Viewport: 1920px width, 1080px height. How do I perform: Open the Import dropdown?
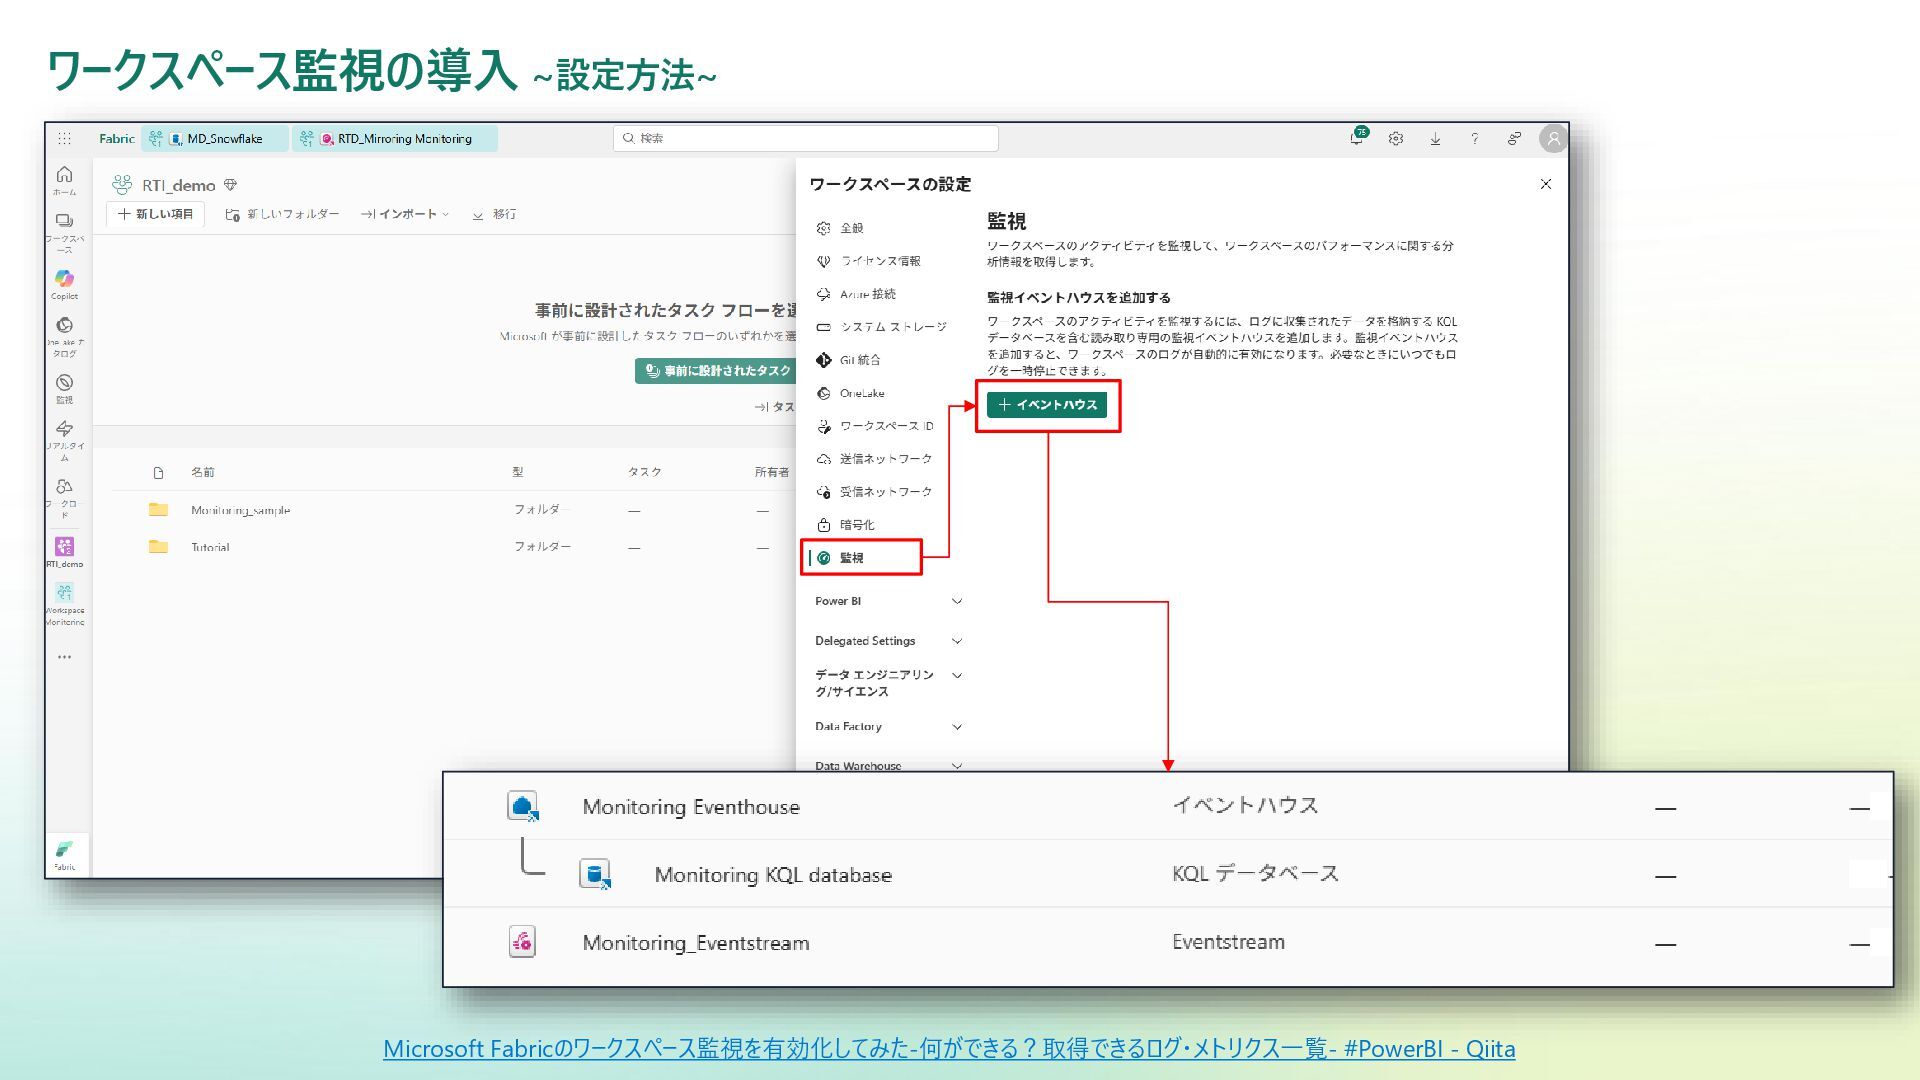(406, 214)
